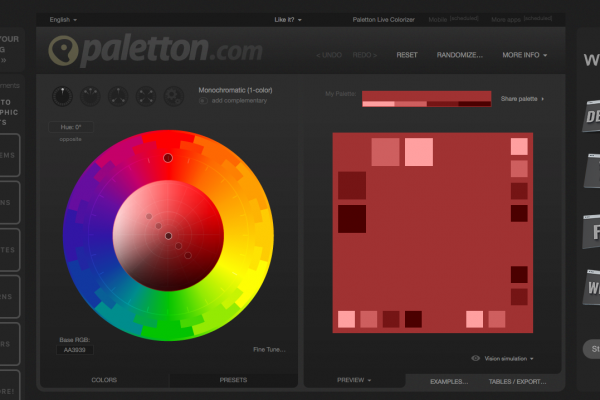The image size is (600, 400).
Task: Click the lightest shade dot in the inner wheel
Action: click(149, 217)
